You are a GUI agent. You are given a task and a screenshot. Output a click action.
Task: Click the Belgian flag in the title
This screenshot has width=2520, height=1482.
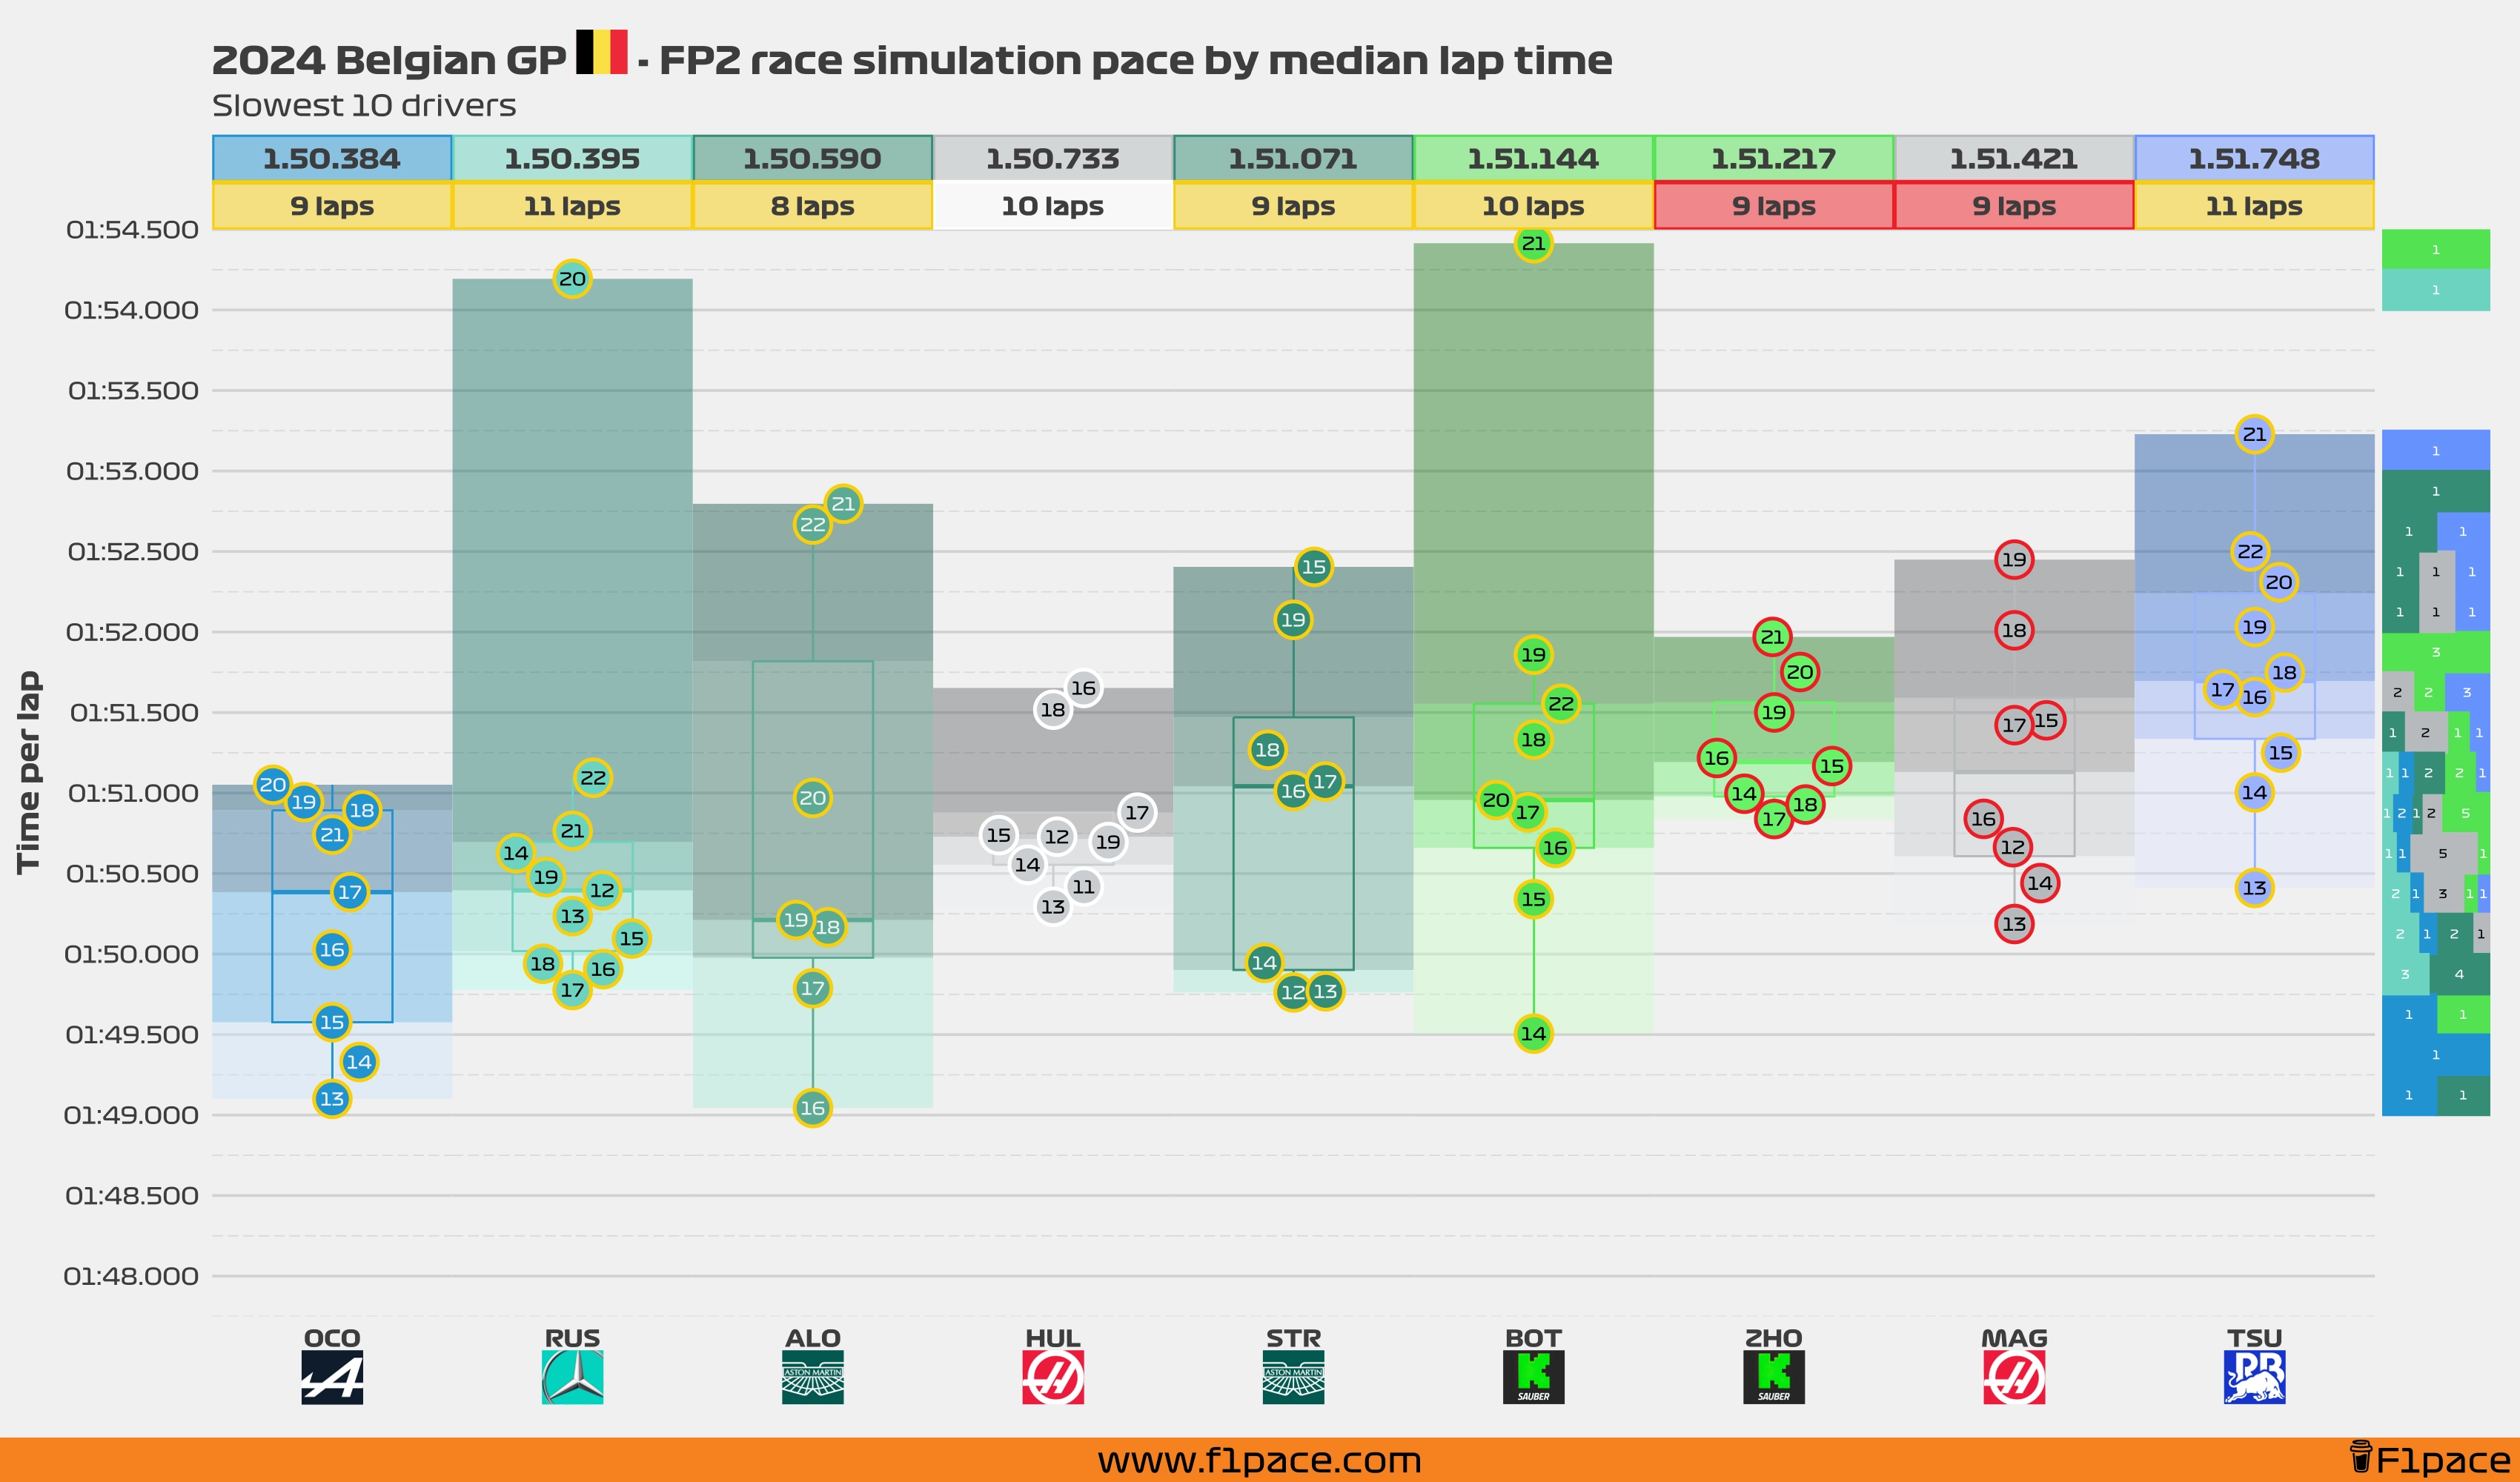[601, 52]
